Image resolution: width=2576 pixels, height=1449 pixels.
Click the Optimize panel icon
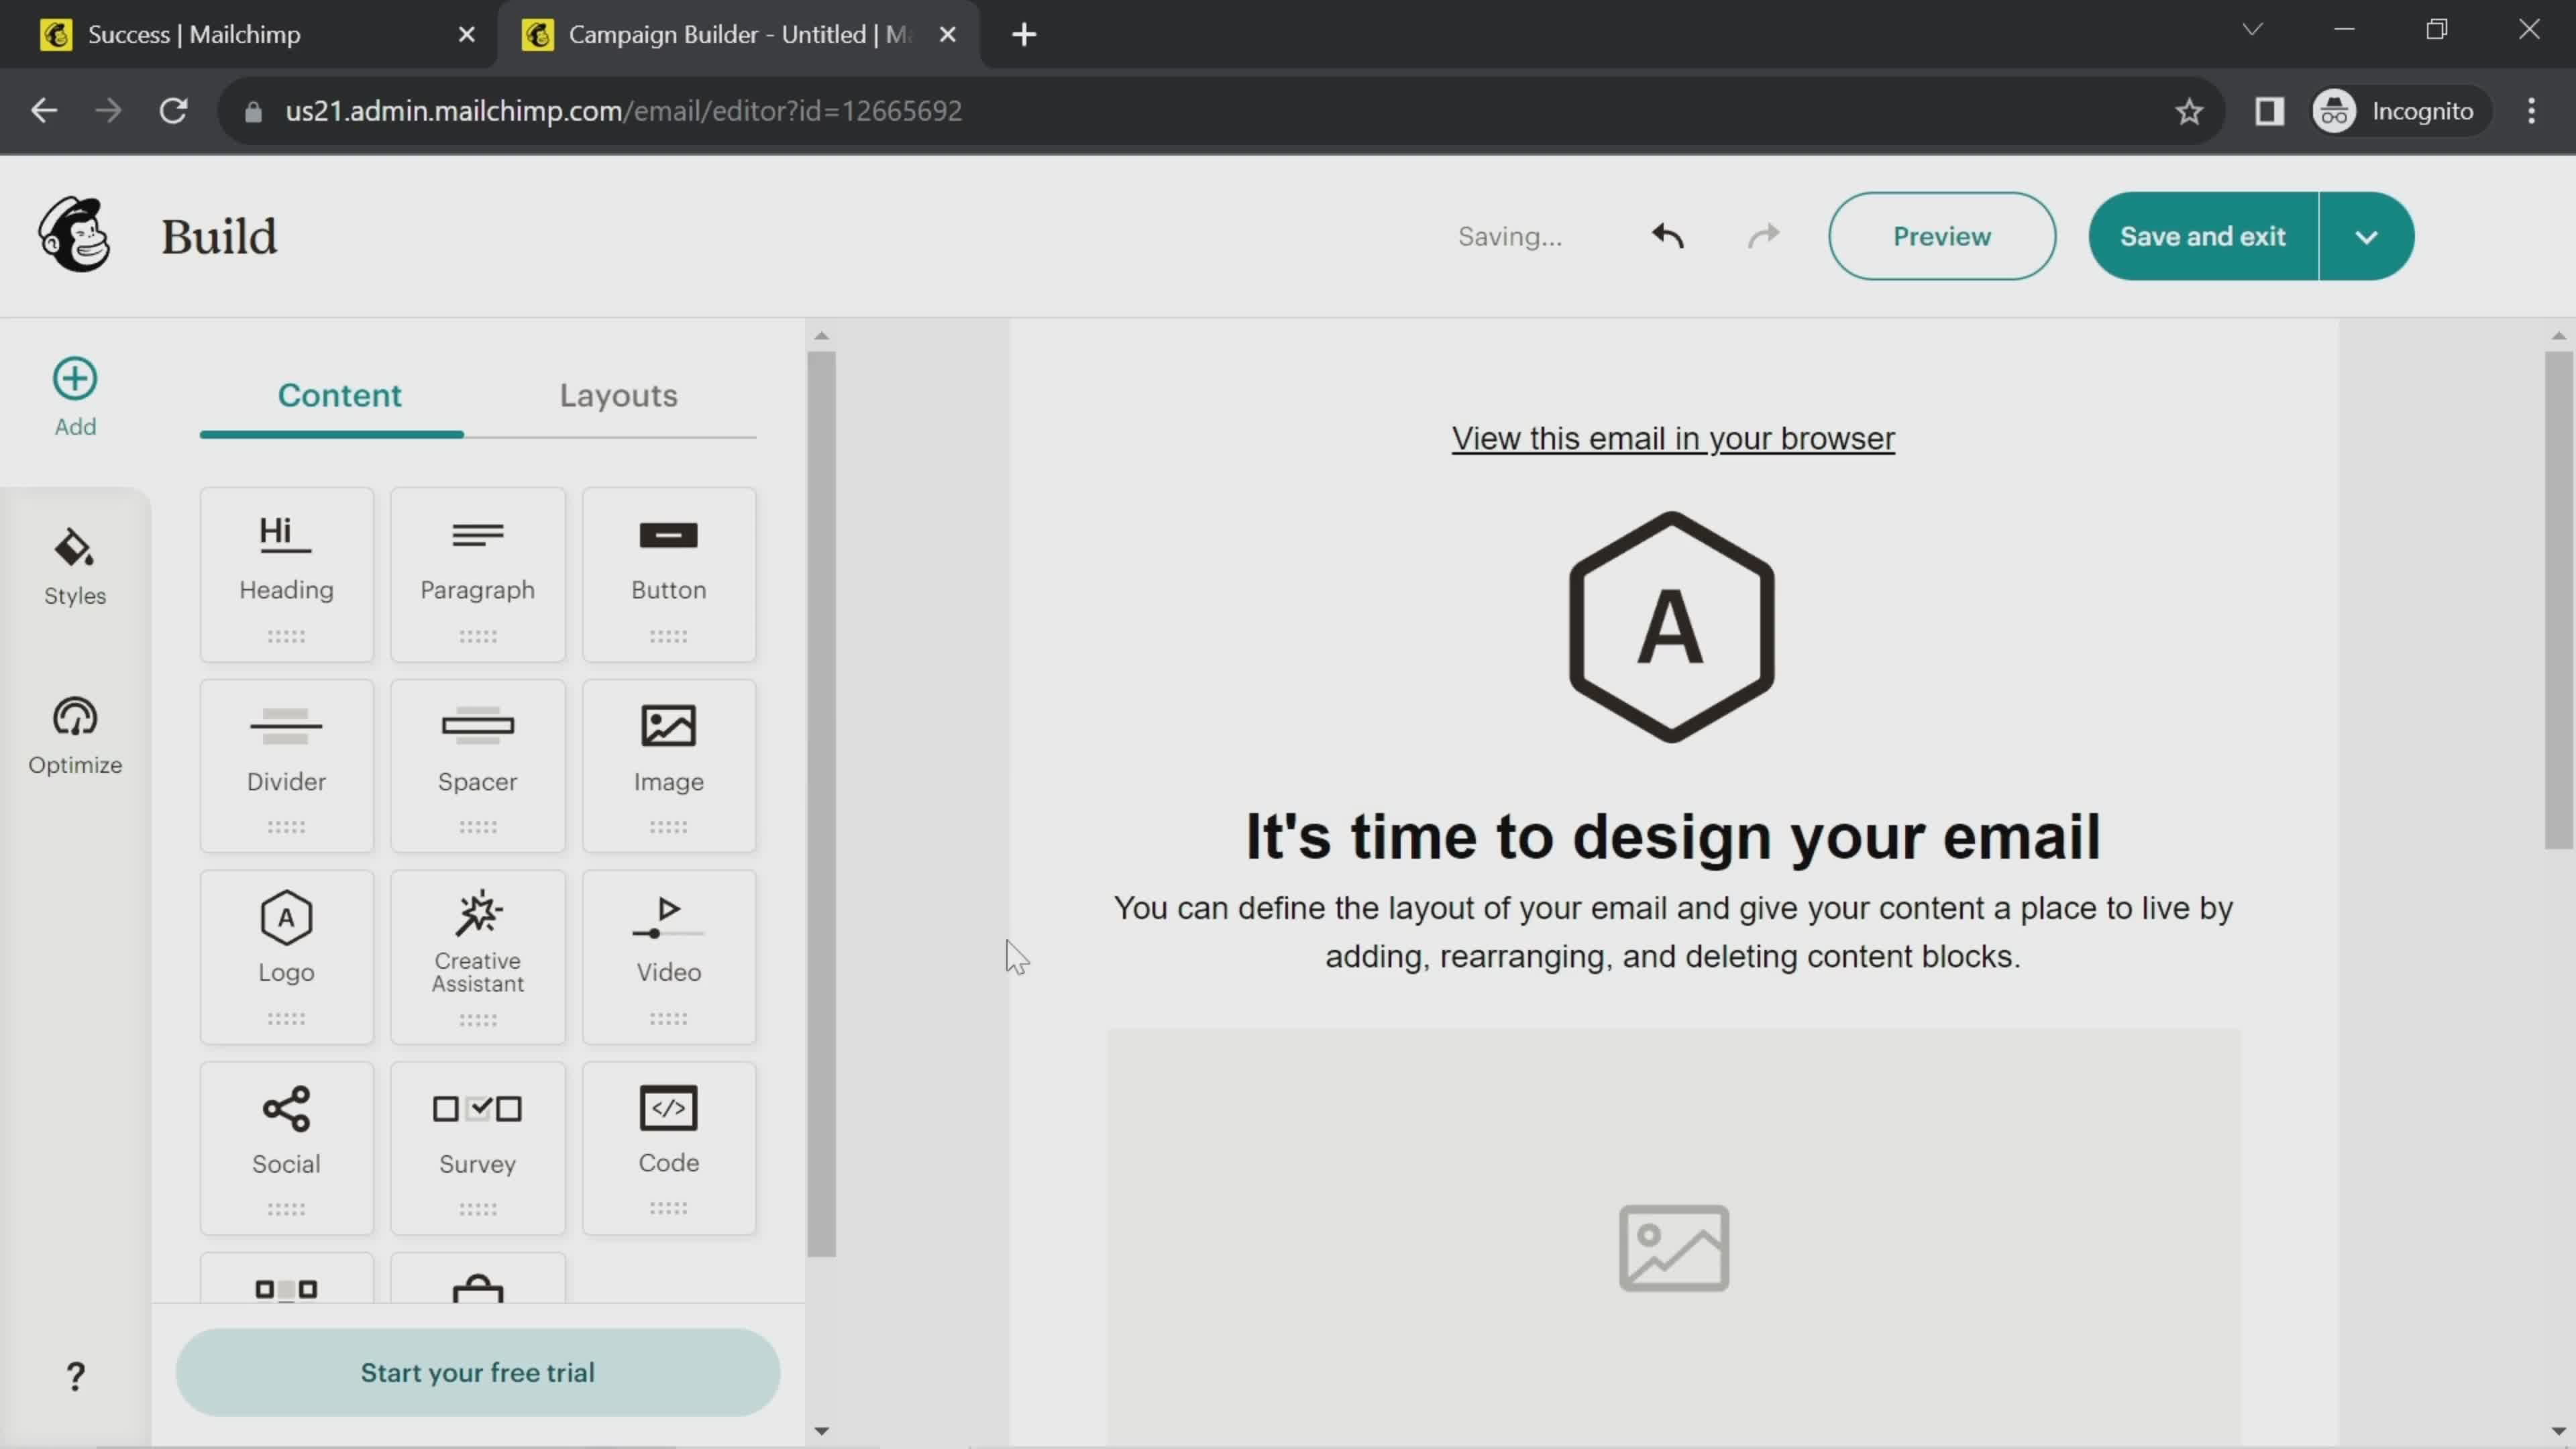tap(74, 735)
